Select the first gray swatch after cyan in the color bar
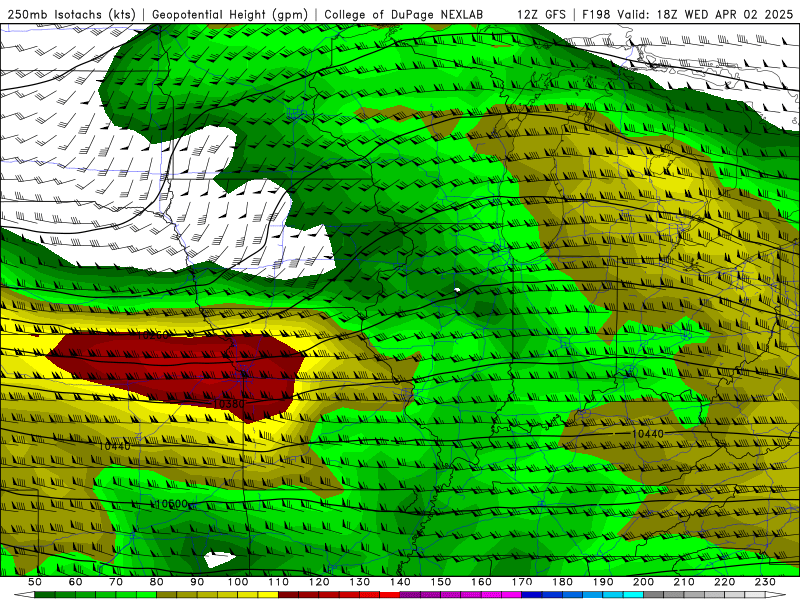The image size is (800, 600). [654, 595]
